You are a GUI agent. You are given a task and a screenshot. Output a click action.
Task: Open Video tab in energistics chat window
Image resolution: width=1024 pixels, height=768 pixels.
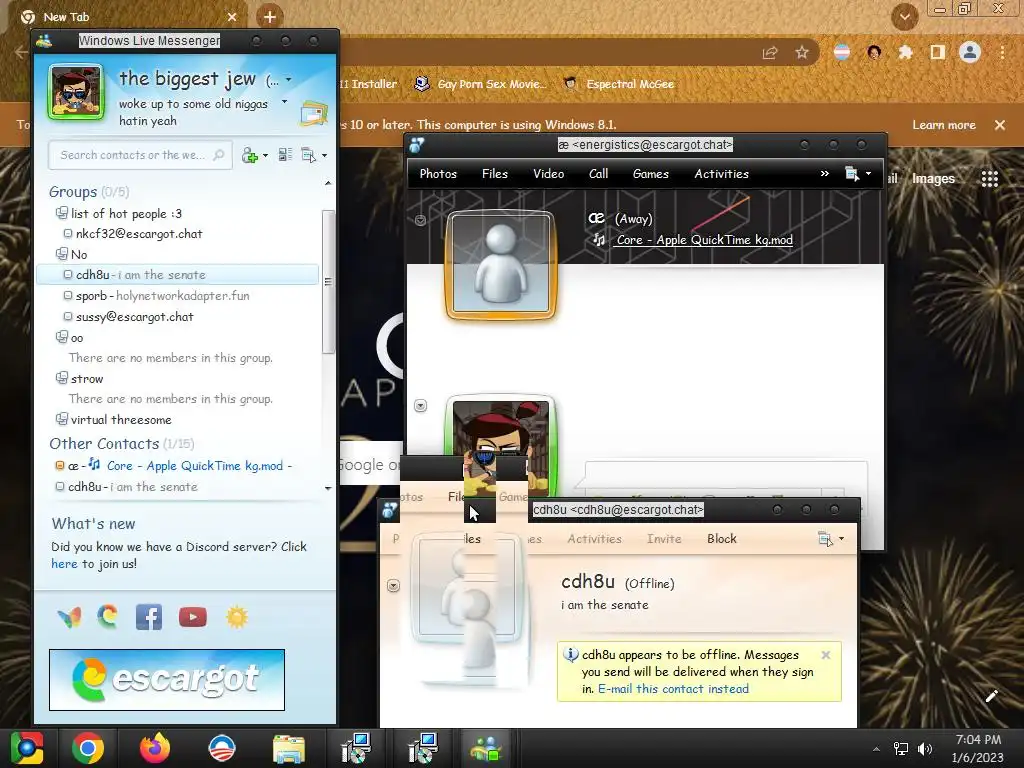[x=549, y=174]
